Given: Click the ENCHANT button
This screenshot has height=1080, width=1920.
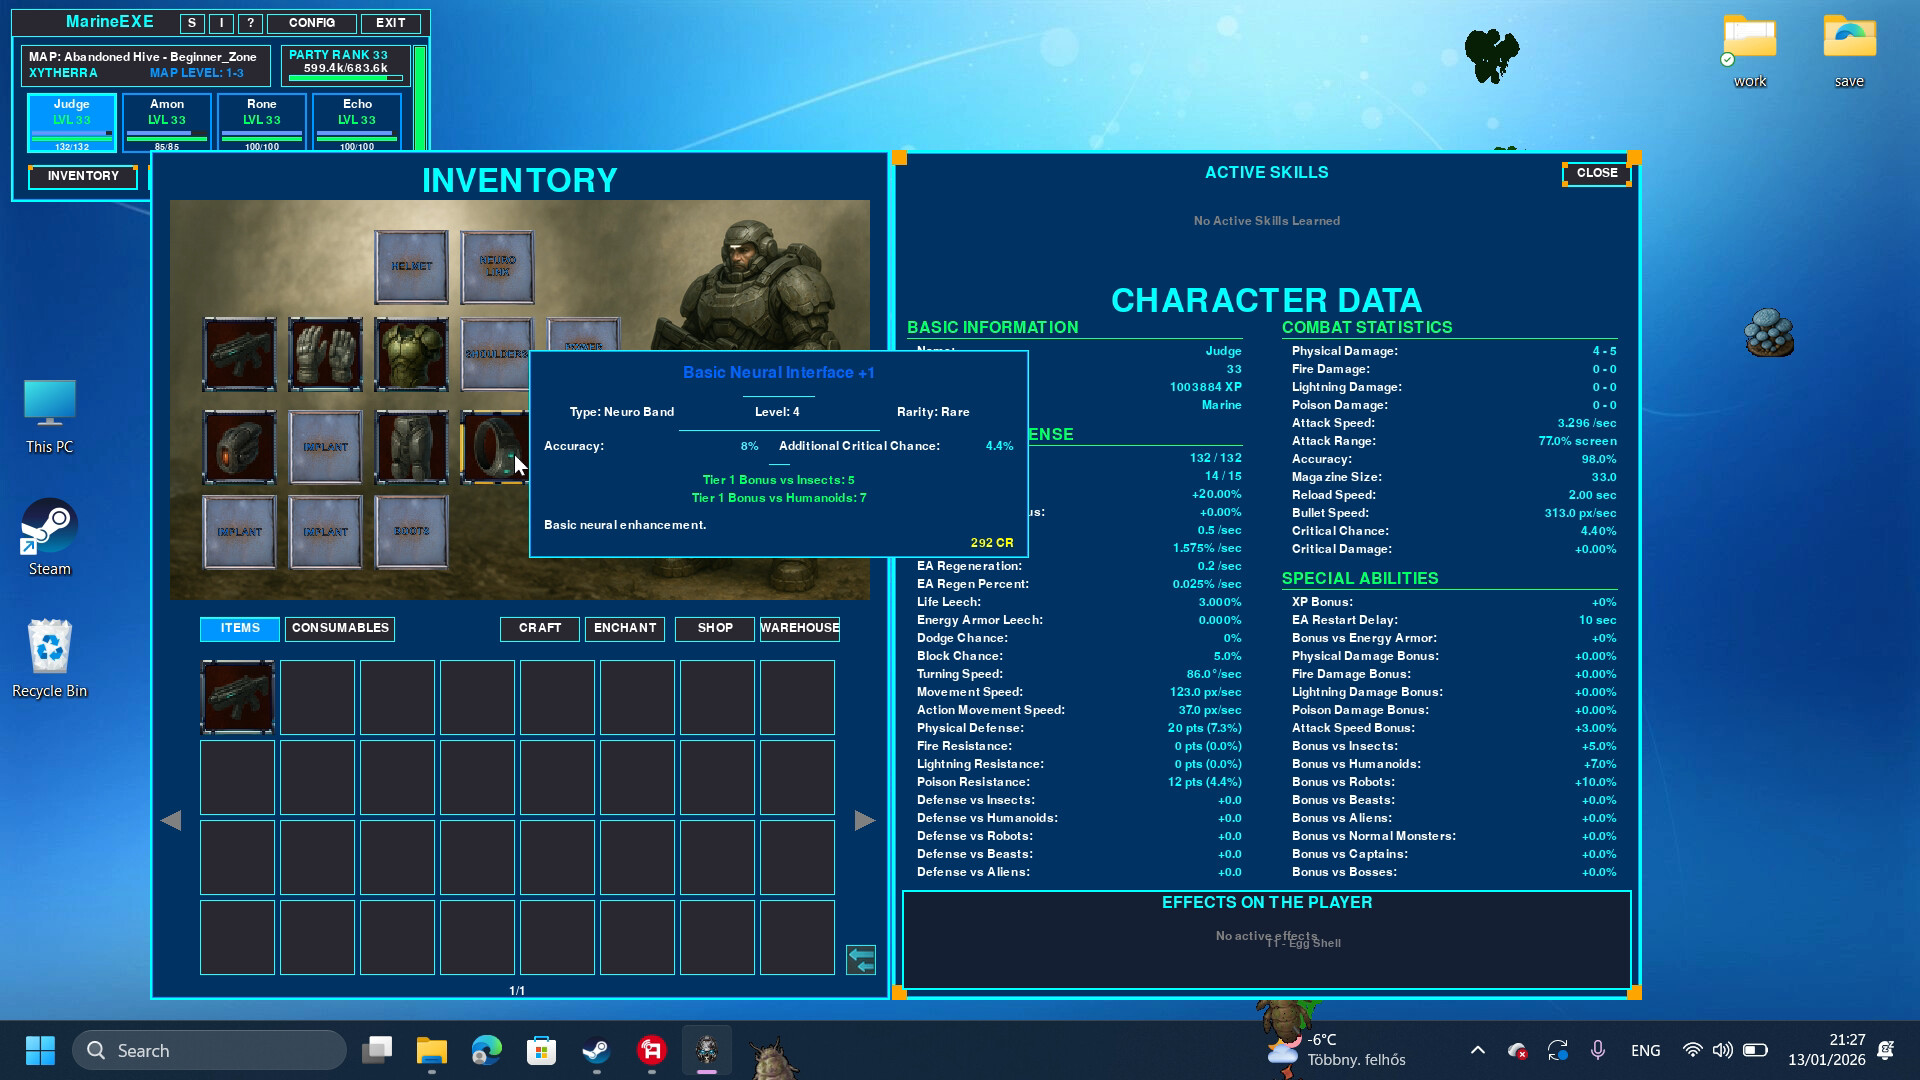Looking at the screenshot, I should click(x=624, y=628).
